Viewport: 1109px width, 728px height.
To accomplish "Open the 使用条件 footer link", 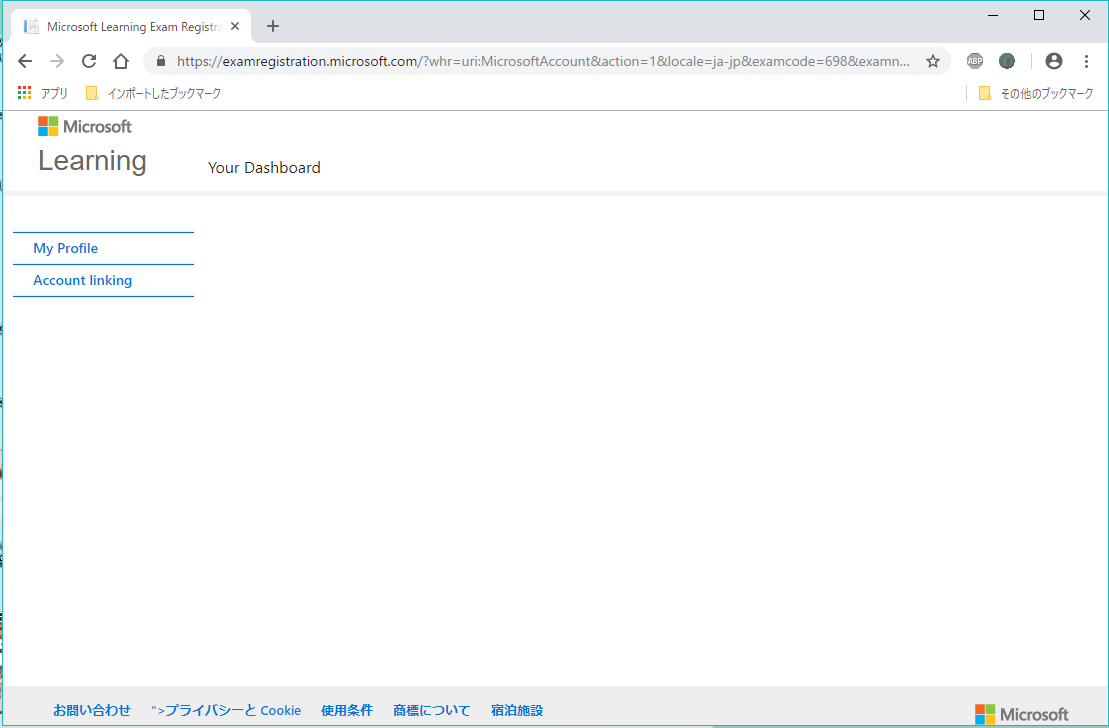I will click(x=347, y=710).
